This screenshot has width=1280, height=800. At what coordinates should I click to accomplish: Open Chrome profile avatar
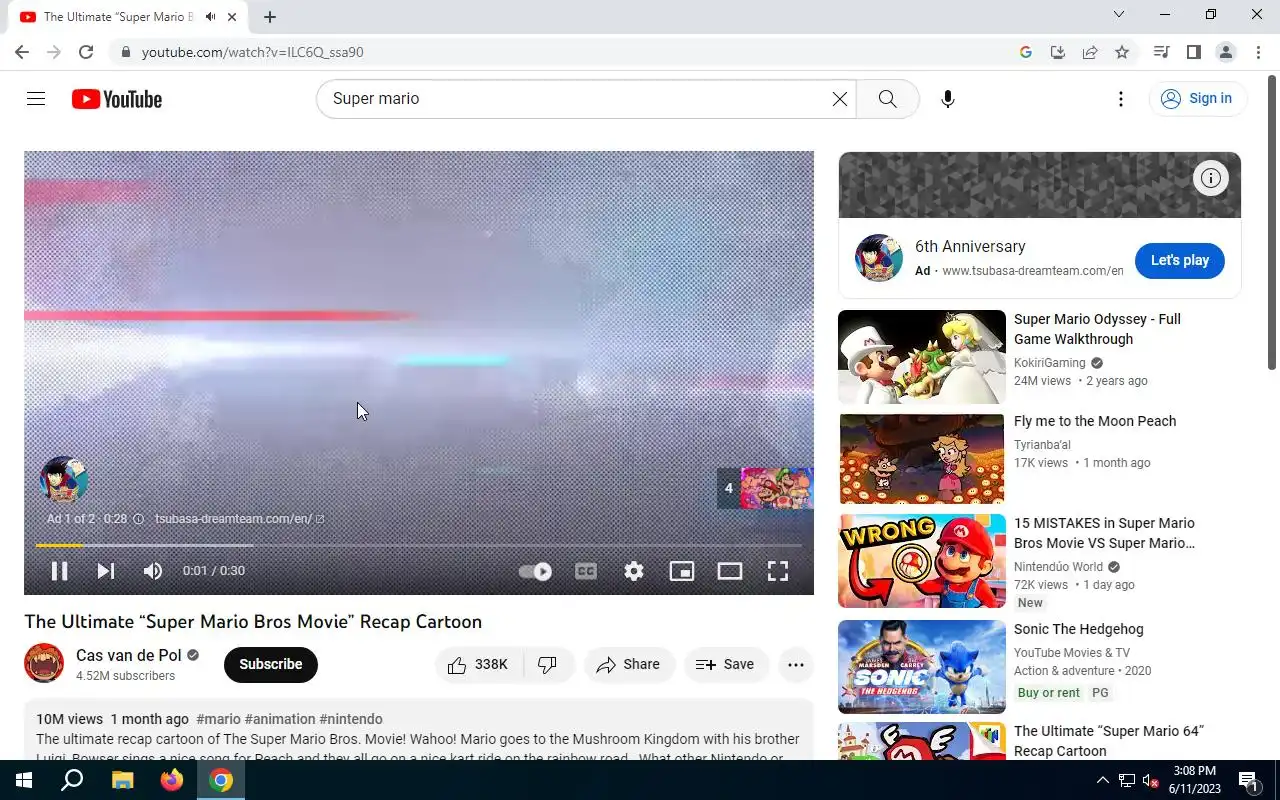[1226, 52]
